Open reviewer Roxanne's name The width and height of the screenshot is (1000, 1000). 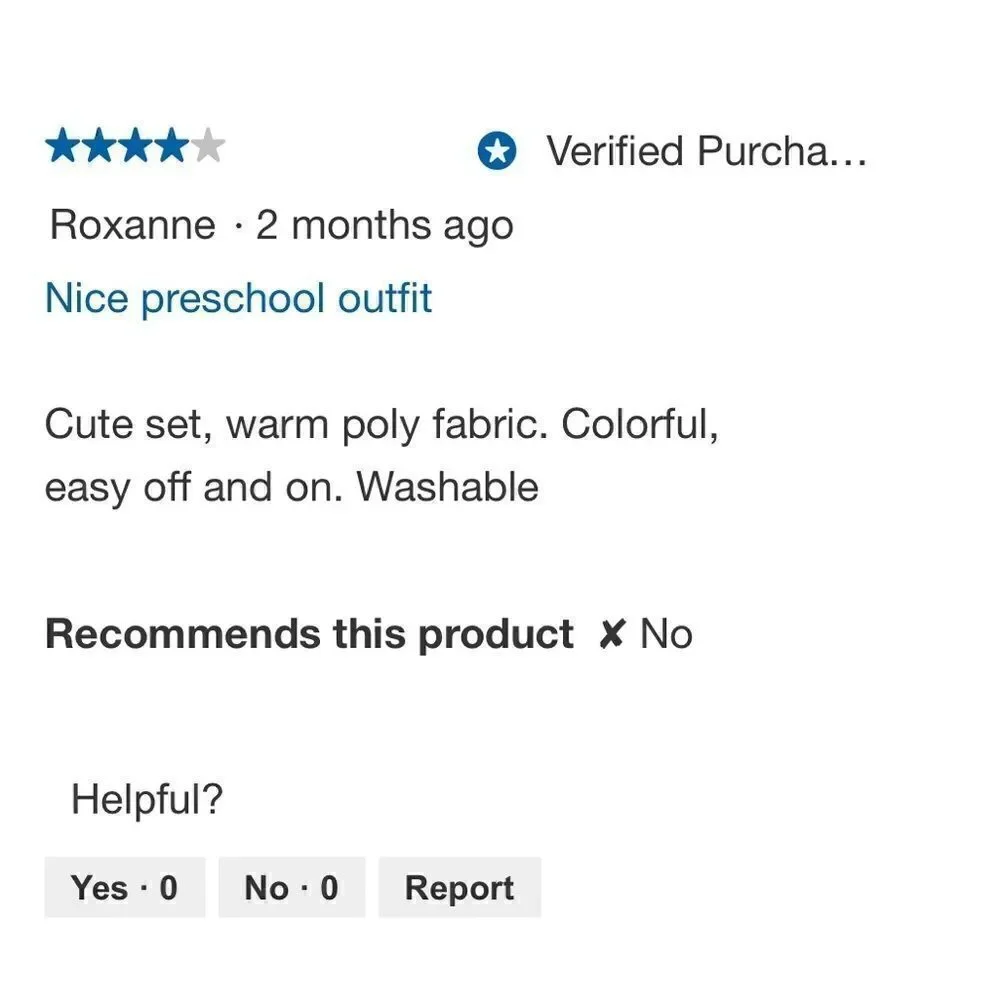[x=133, y=225]
